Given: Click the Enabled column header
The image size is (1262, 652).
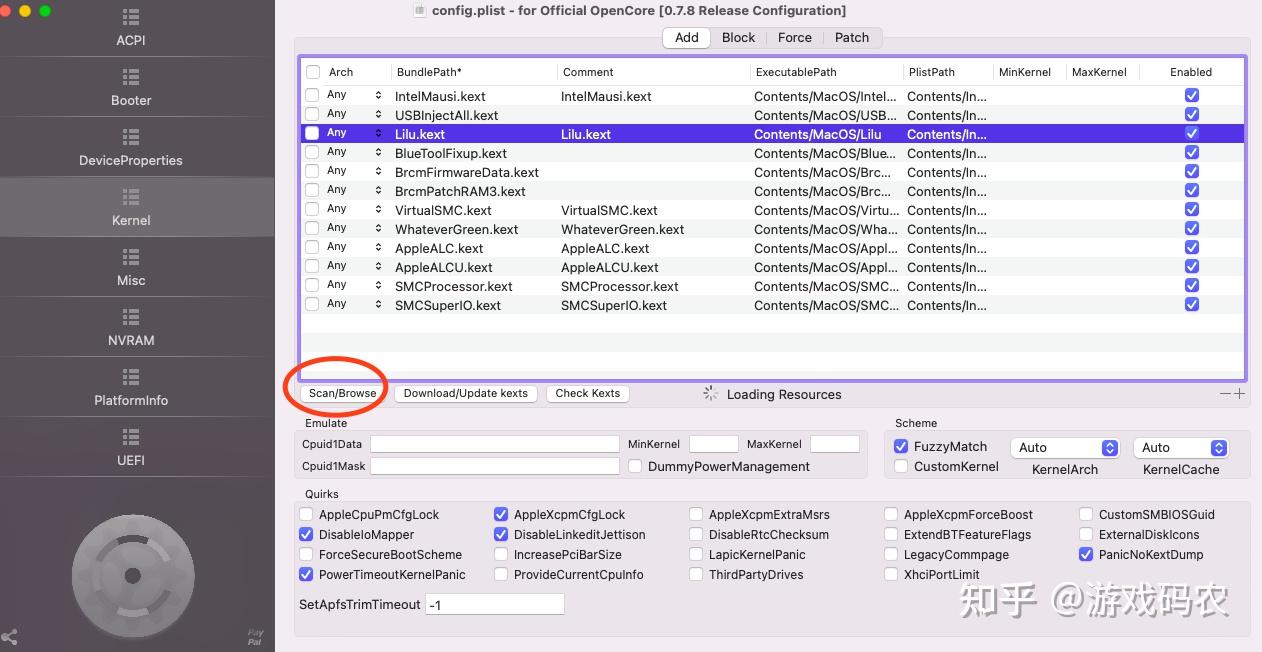Looking at the screenshot, I should (x=1191, y=72).
